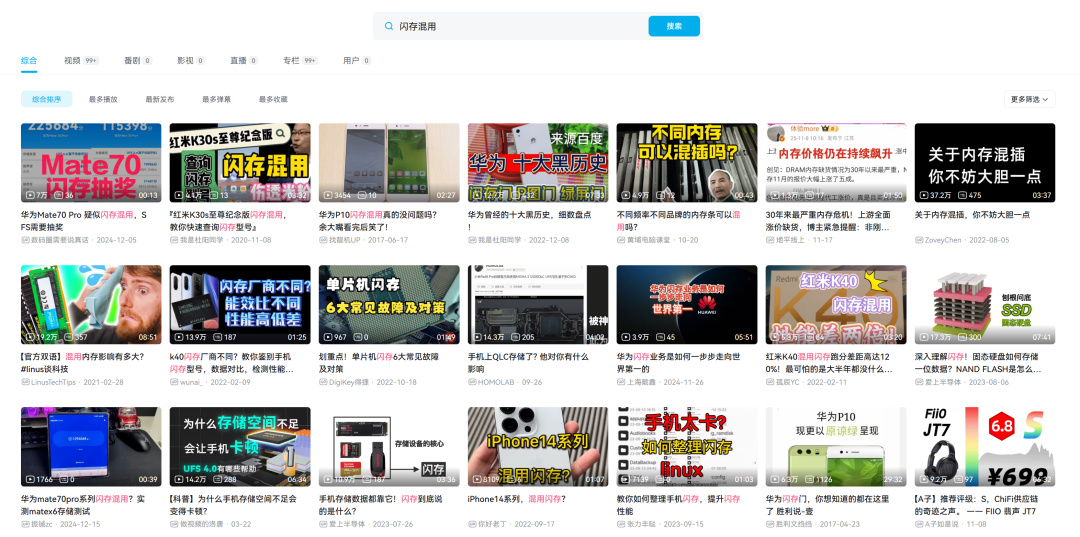The image size is (1080, 537).
Task: Open the 红米K30s至尊纪念版 video thumbnail
Action: pyautogui.click(x=240, y=162)
